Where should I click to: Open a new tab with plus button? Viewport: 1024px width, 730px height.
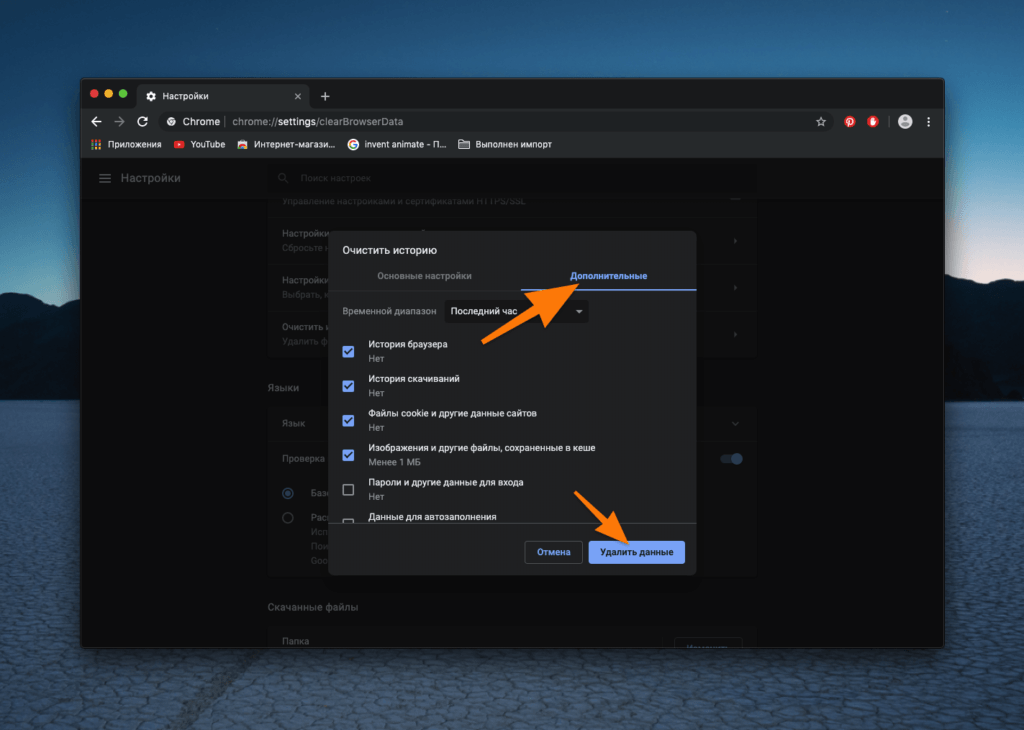325,97
